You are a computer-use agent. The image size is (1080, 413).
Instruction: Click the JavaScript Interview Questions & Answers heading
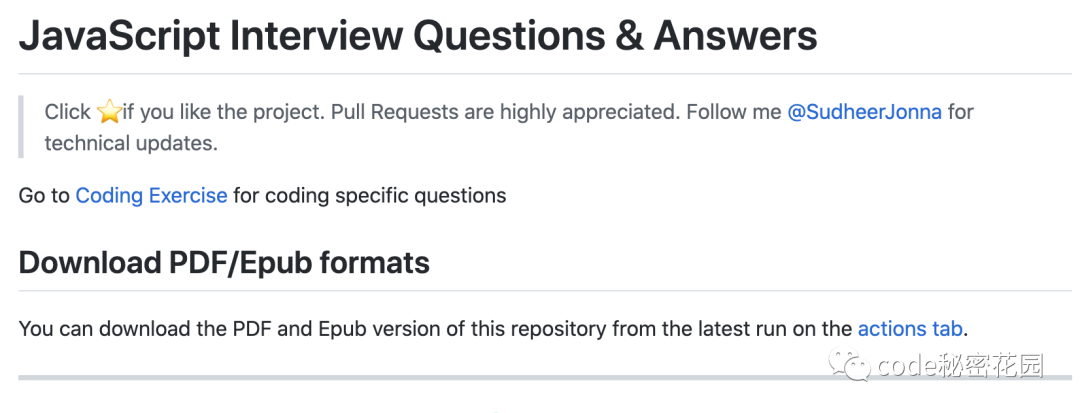417,36
